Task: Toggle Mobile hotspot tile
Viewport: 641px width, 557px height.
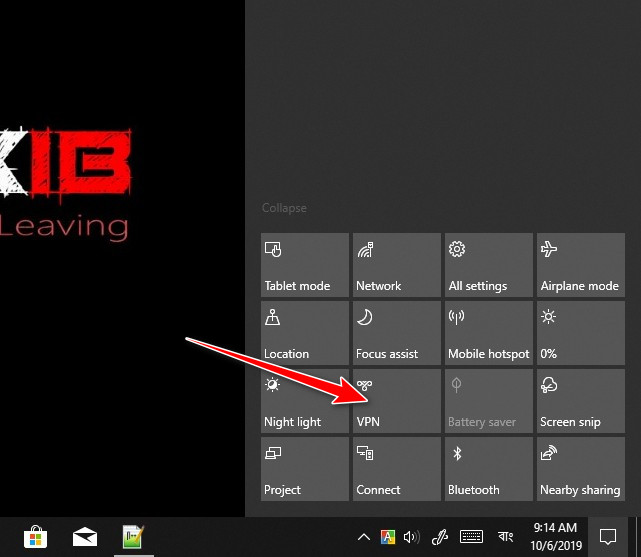Action: pos(489,333)
